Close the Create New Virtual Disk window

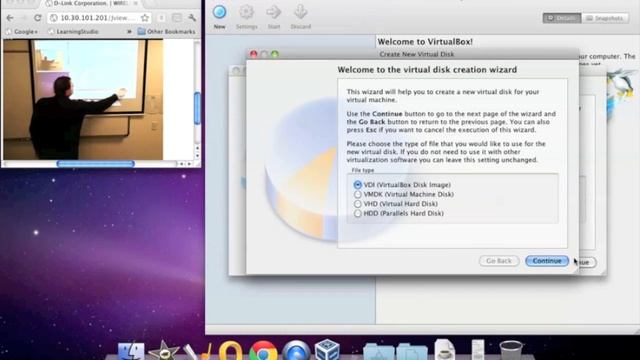(x=253, y=54)
